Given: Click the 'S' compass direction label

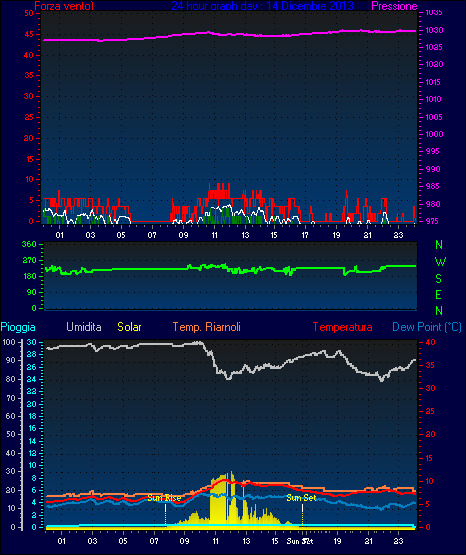Looking at the screenshot, I should click(438, 279).
